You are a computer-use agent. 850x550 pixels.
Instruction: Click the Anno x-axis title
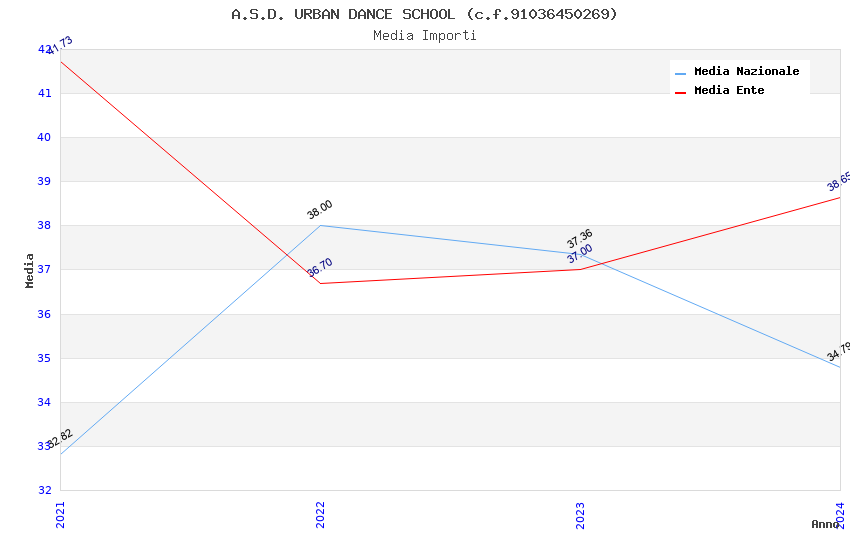825,524
